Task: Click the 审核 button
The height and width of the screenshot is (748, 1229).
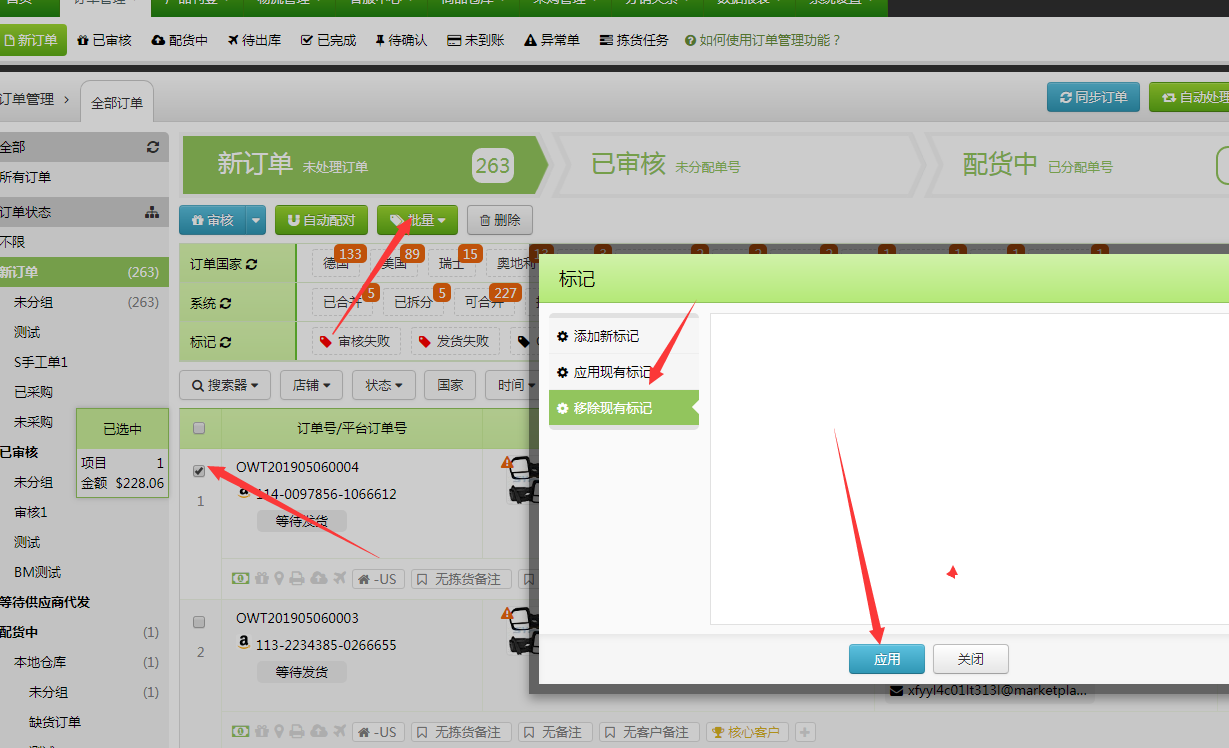Action: click(x=212, y=220)
